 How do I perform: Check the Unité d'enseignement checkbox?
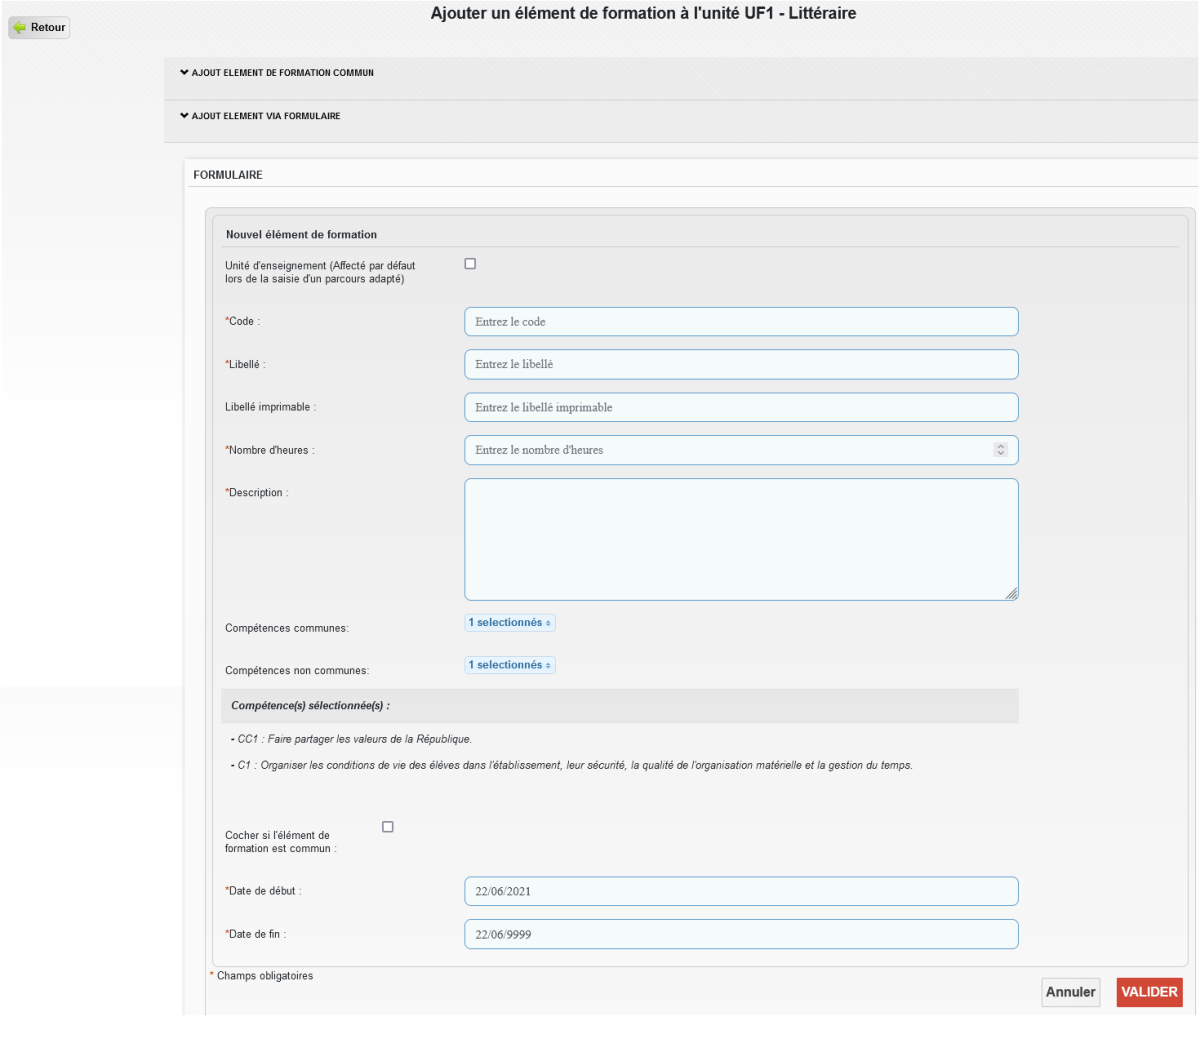(470, 264)
